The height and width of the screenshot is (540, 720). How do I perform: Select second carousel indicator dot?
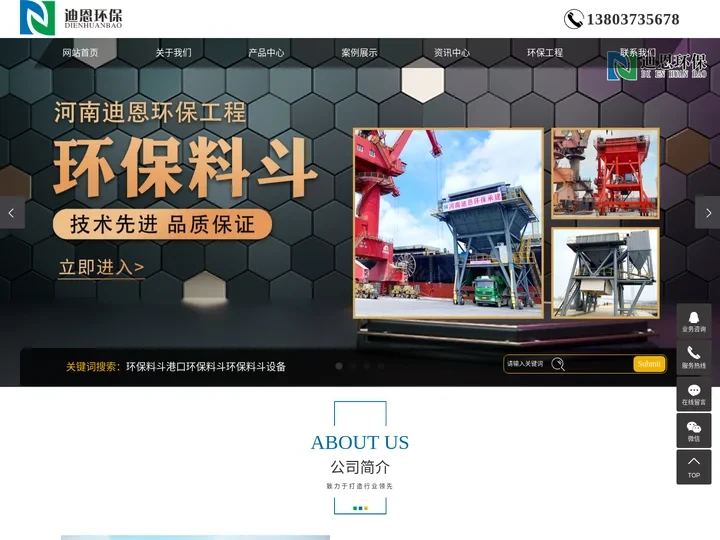(353, 366)
